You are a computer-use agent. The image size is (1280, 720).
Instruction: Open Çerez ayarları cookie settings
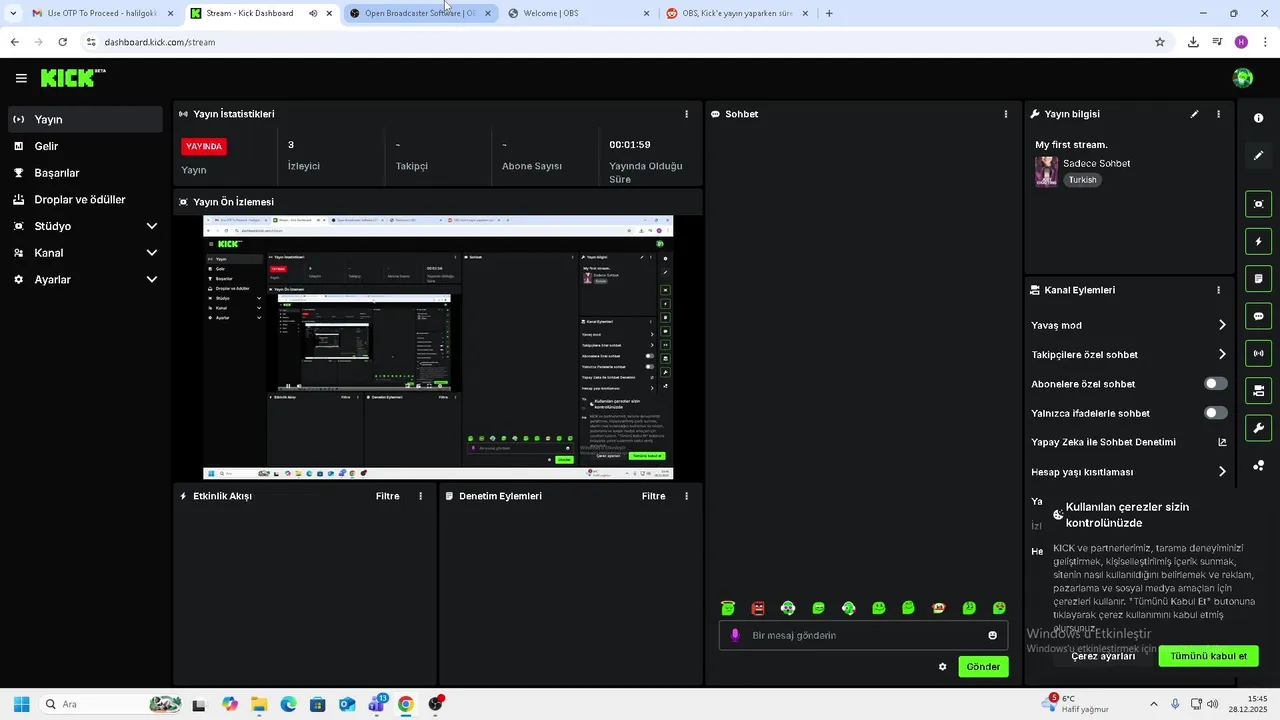[x=1103, y=656]
